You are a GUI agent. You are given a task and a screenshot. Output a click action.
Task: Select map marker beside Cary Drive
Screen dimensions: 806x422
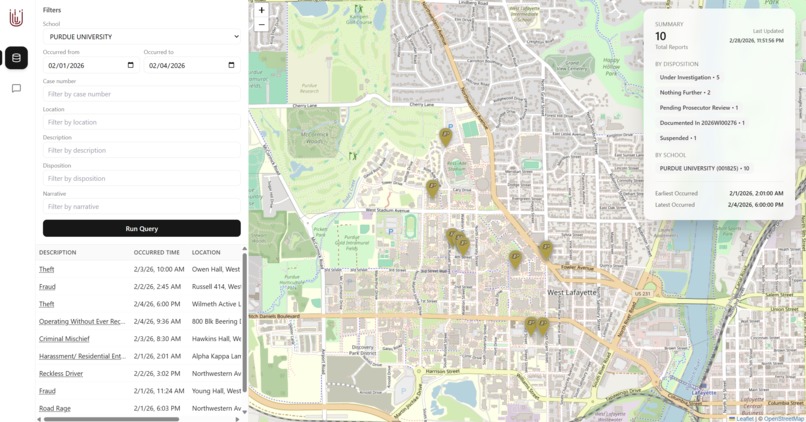[433, 189]
